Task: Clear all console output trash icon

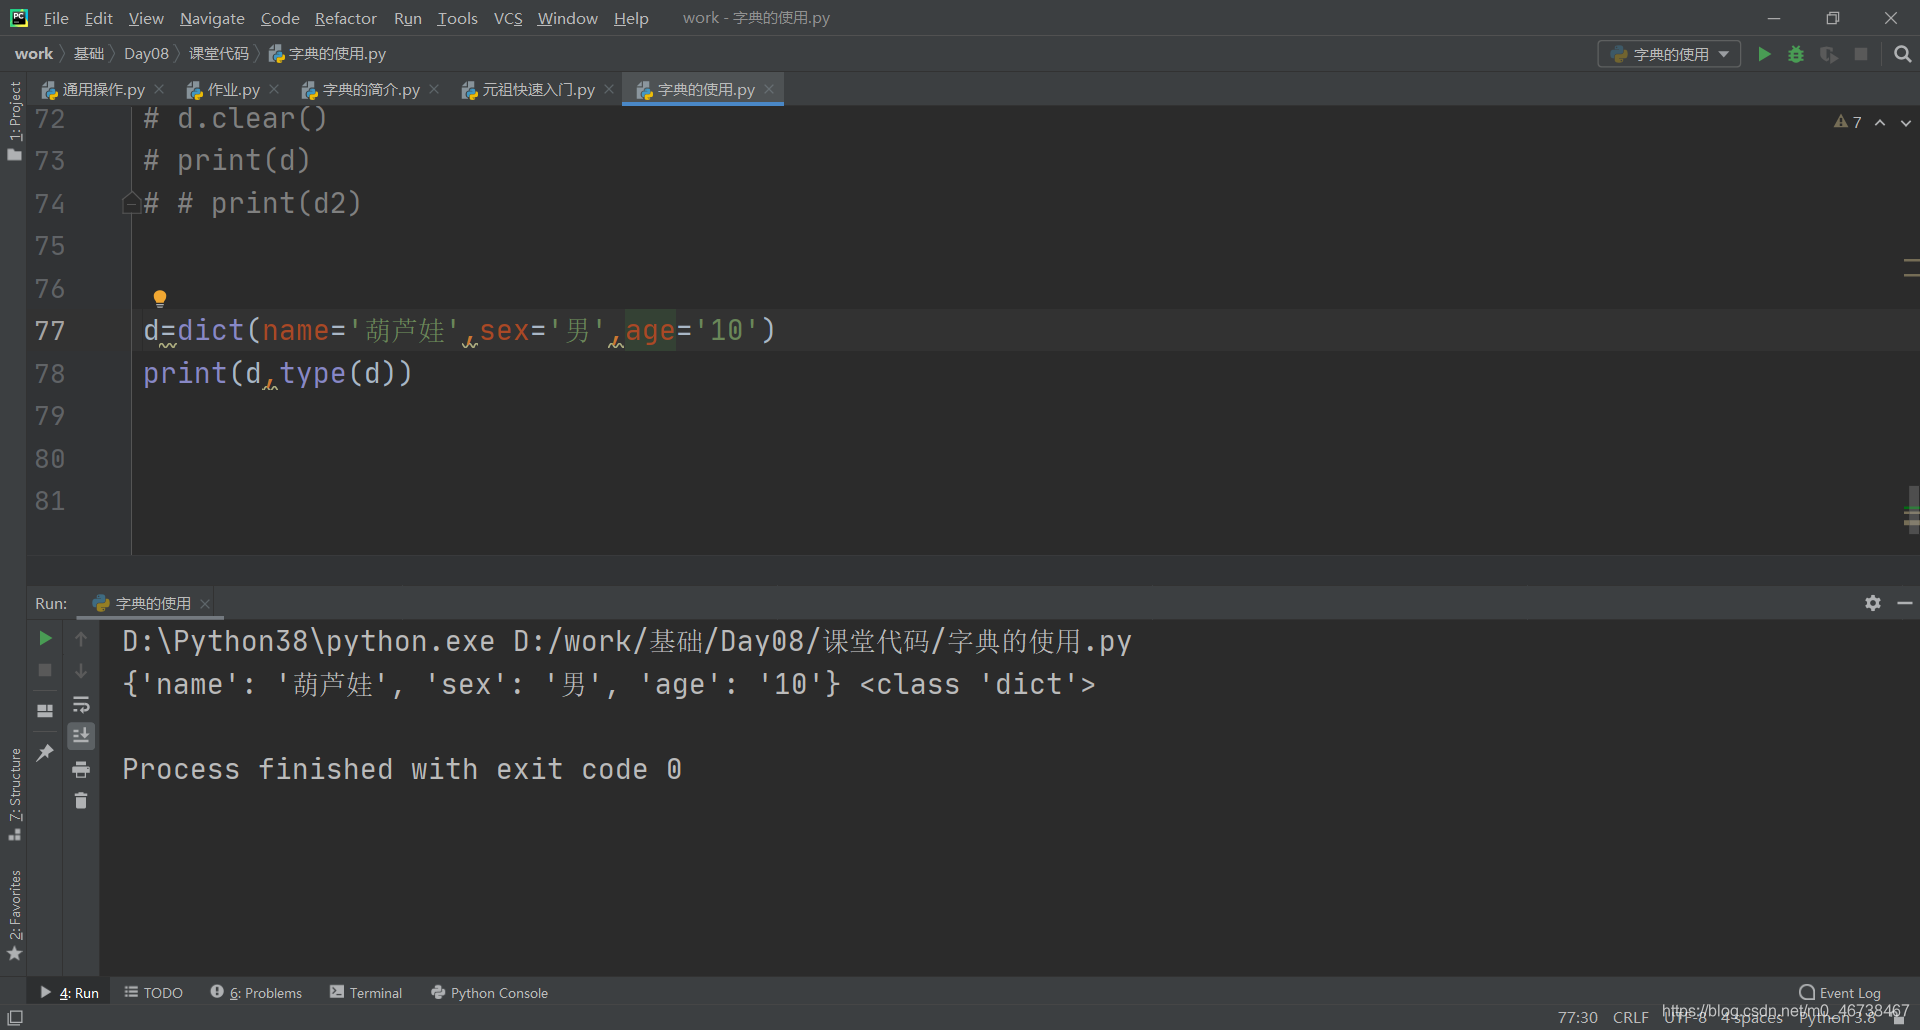Action: (81, 801)
